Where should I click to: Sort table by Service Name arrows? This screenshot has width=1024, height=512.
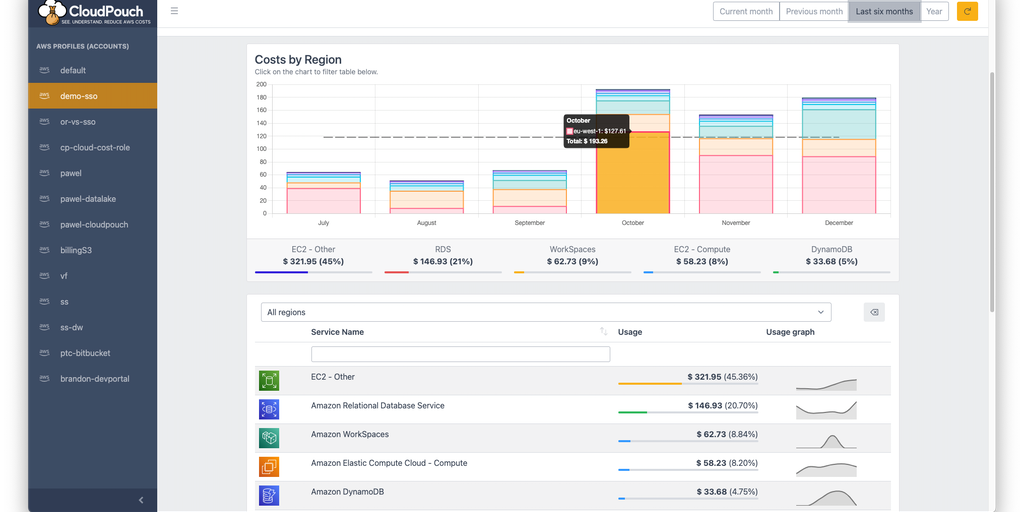(x=603, y=332)
